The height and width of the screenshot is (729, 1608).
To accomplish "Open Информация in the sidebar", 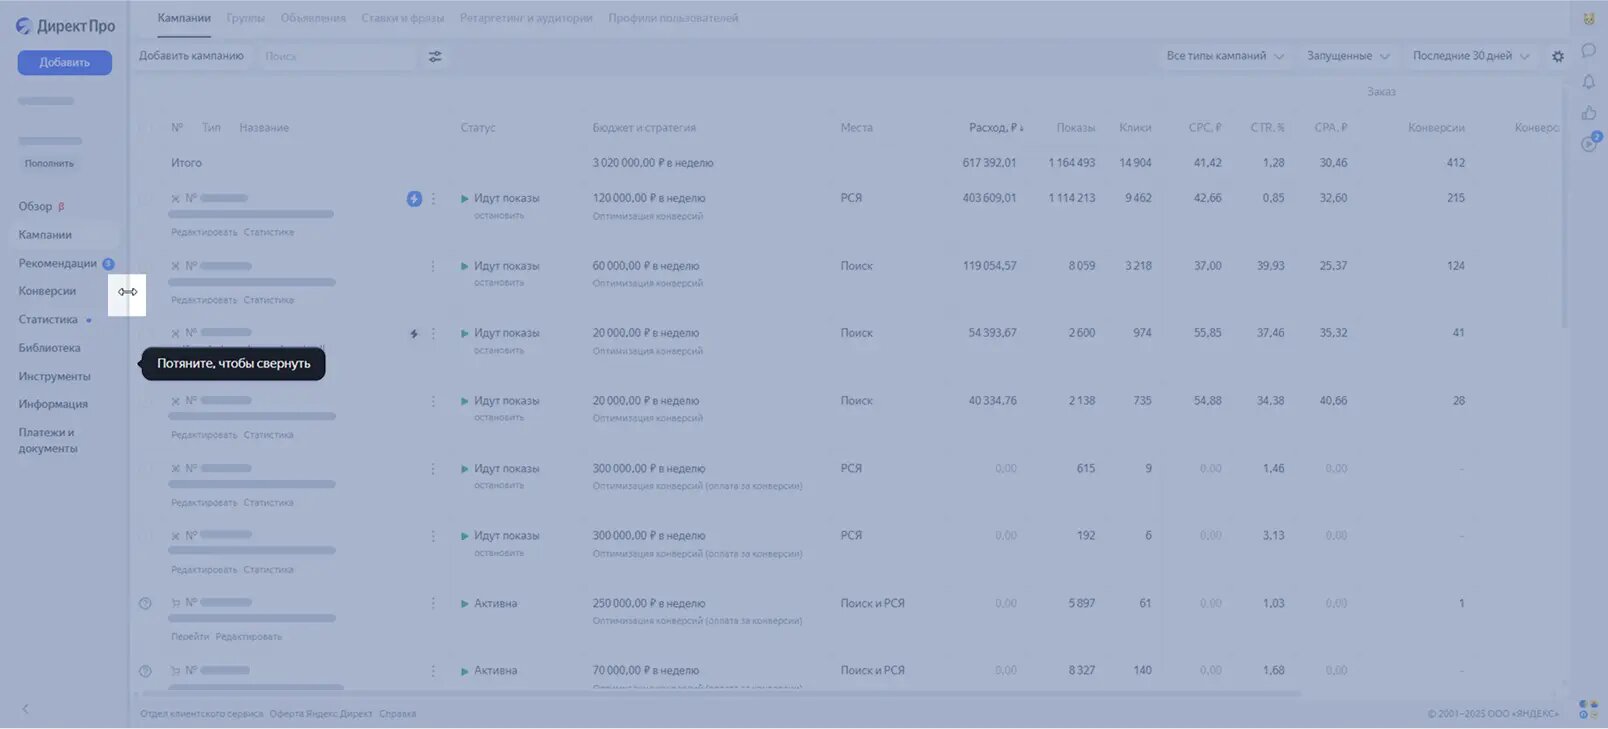I will click(x=53, y=405).
